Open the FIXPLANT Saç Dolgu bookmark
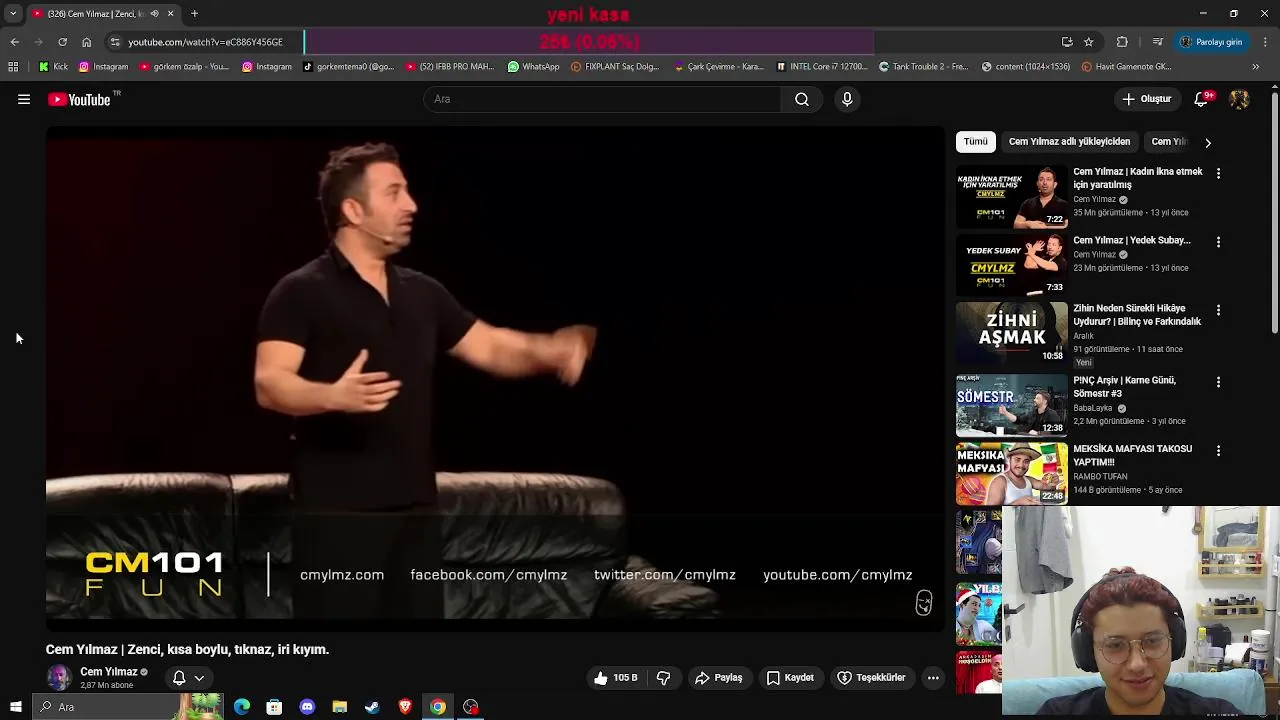 point(615,67)
